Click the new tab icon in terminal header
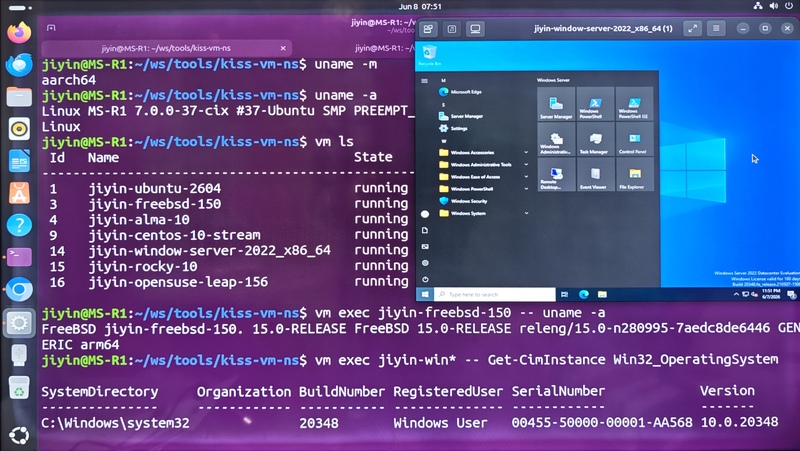This screenshot has height=451, width=800. pos(51,28)
